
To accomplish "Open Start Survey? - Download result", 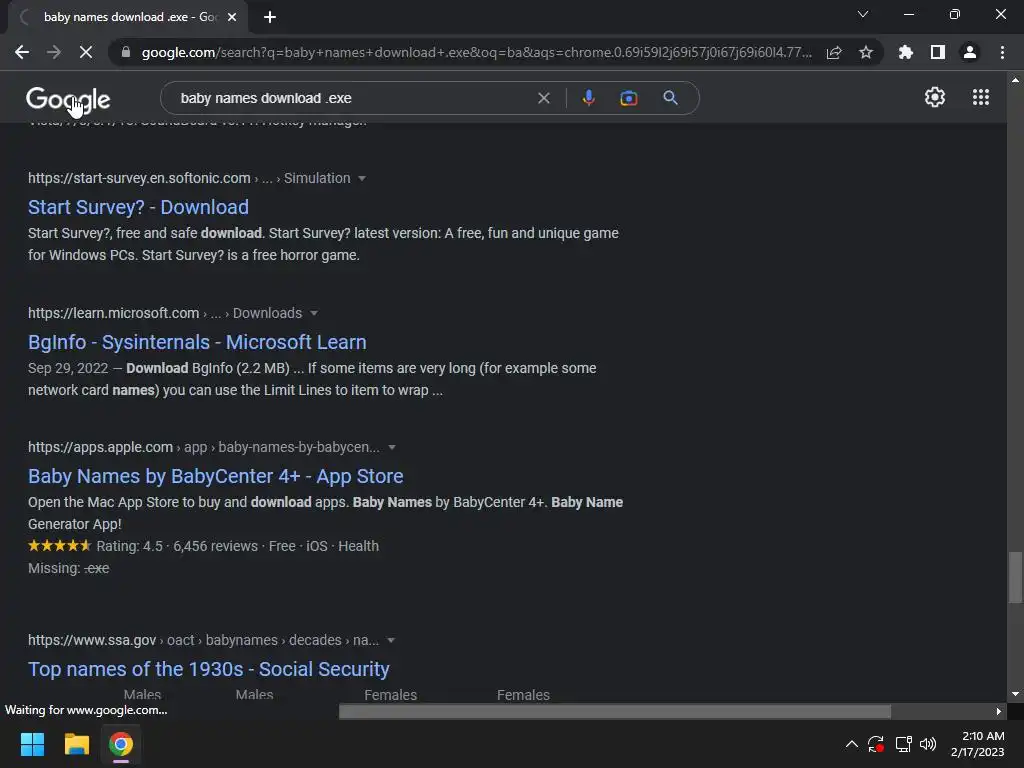I will pyautogui.click(x=138, y=207).
